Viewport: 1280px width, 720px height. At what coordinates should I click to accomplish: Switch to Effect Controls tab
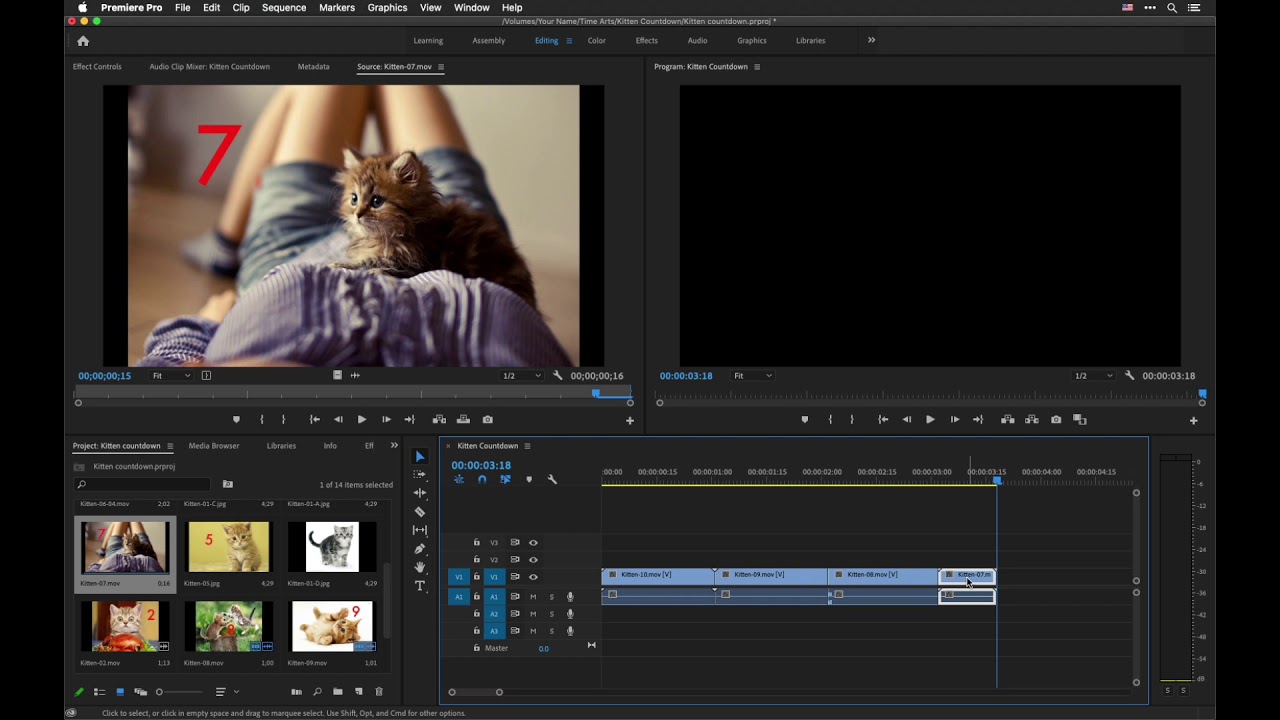point(97,67)
